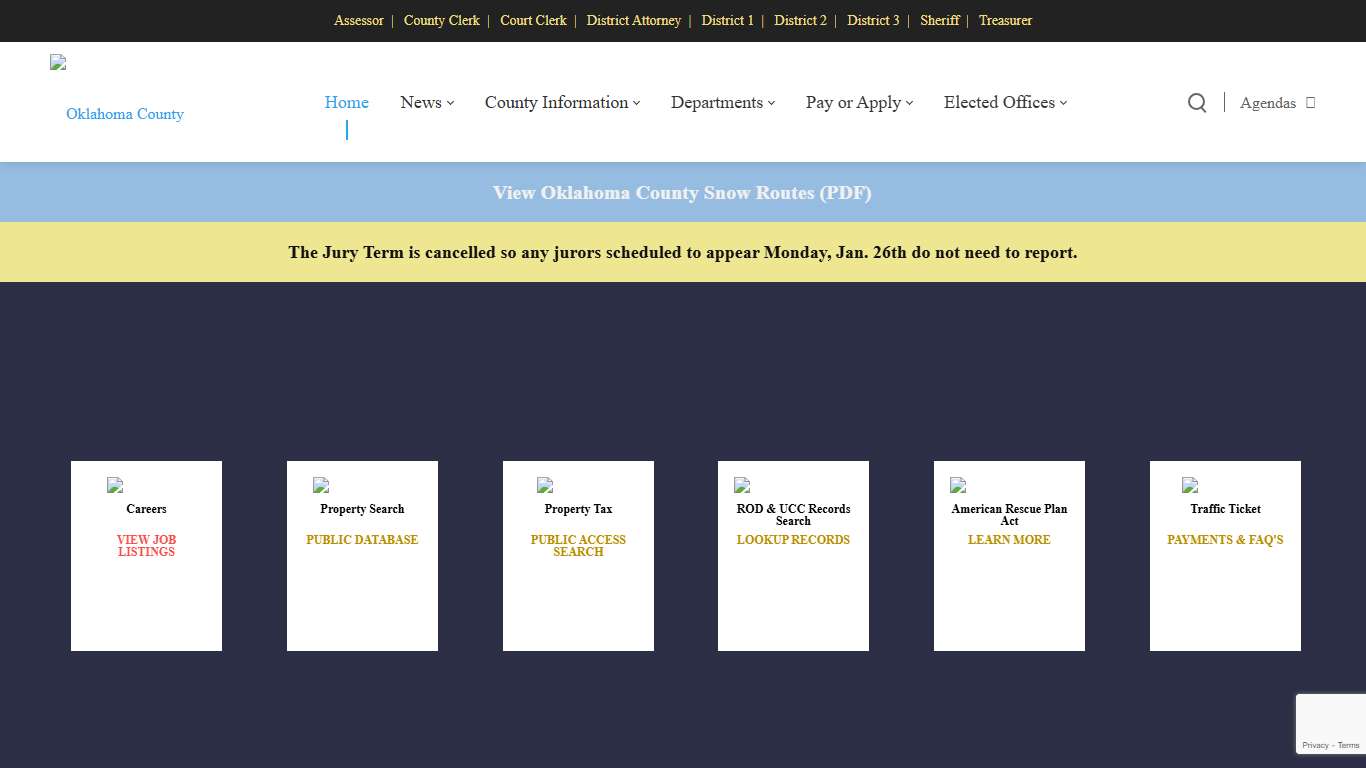Click View Job Listings link

[x=146, y=545]
